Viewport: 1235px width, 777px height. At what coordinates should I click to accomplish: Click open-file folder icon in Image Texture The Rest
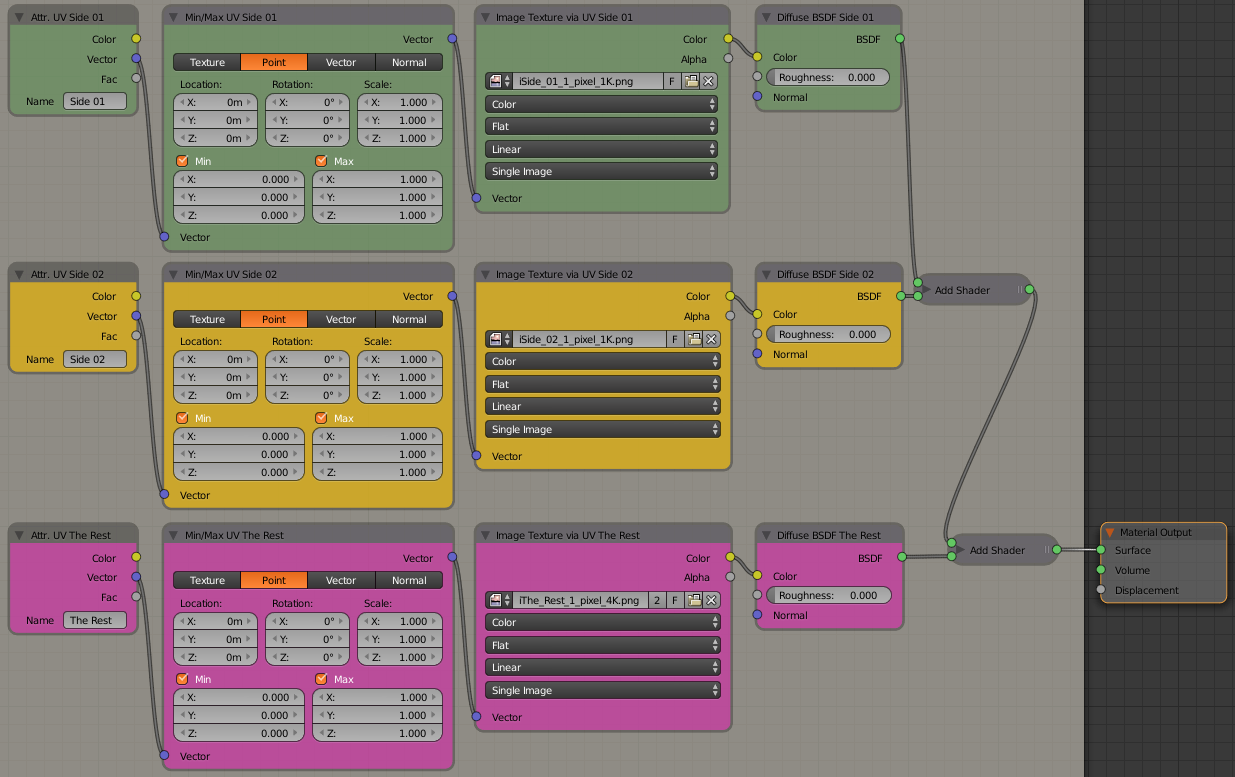click(692, 600)
